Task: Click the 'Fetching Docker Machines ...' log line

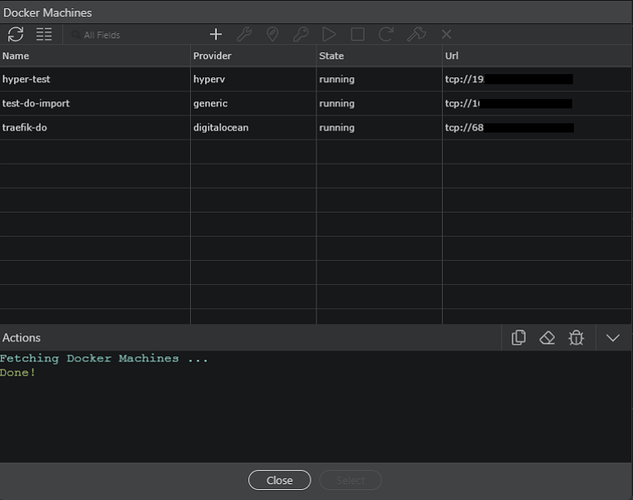Action: tap(104, 358)
